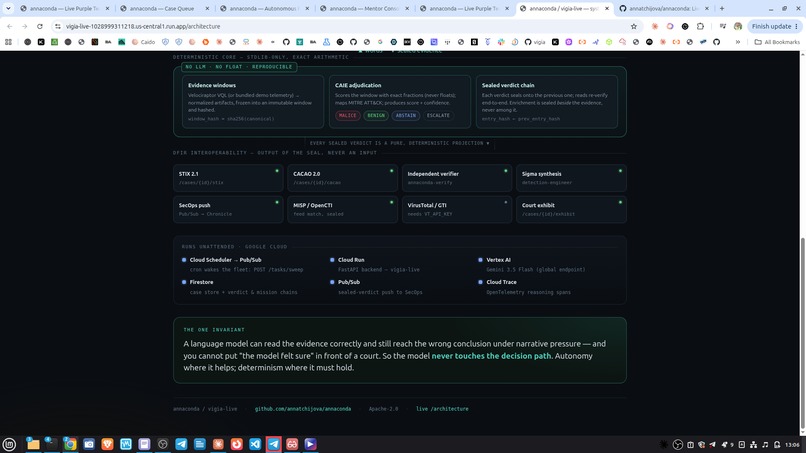The image size is (806, 453).
Task: Open the Linux Mint start menu
Action: 9,444
